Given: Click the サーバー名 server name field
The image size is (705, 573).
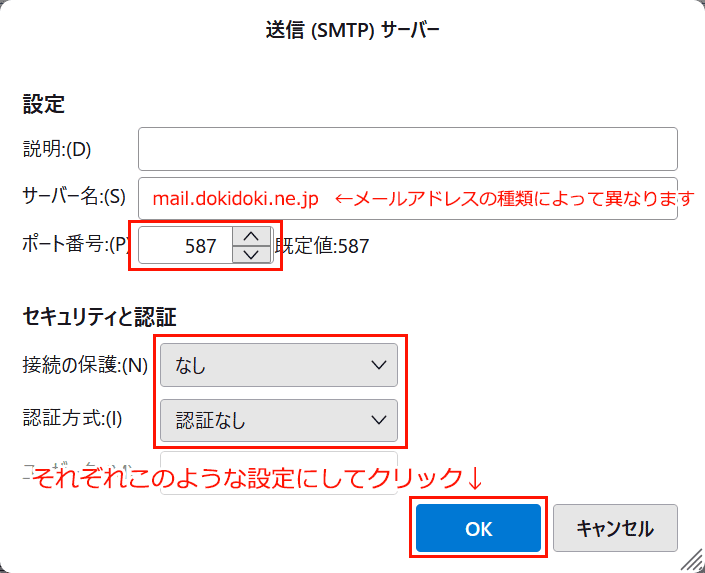Looking at the screenshot, I should (x=407, y=198).
